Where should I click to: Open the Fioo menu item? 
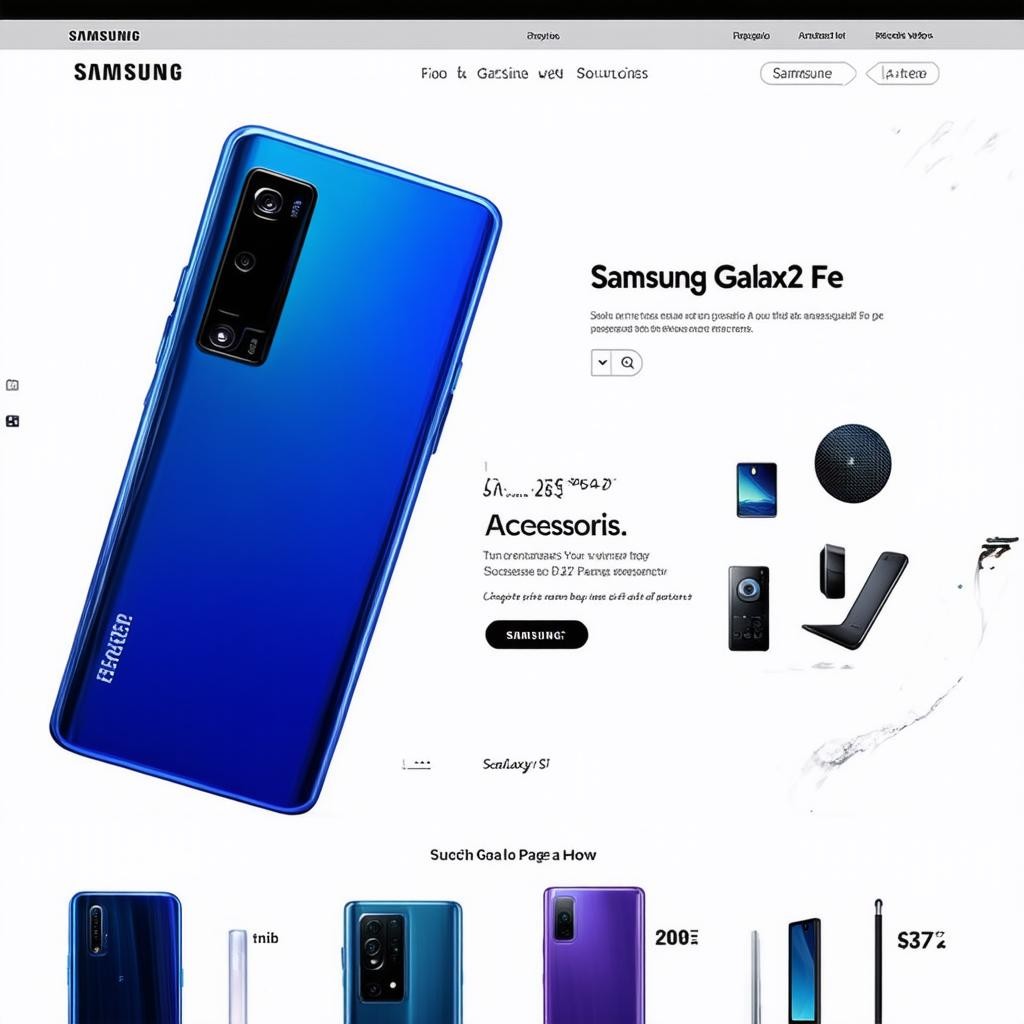coord(434,73)
